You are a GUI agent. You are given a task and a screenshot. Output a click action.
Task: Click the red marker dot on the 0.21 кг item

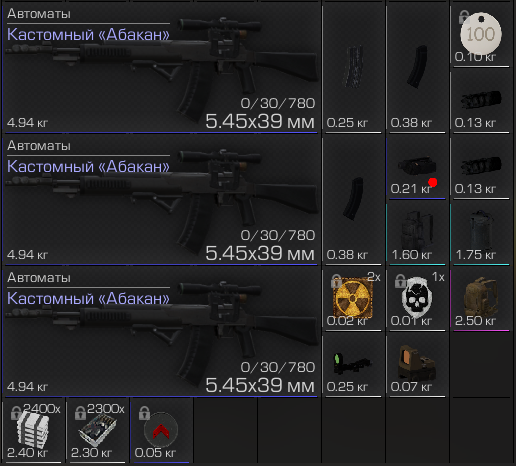click(433, 182)
